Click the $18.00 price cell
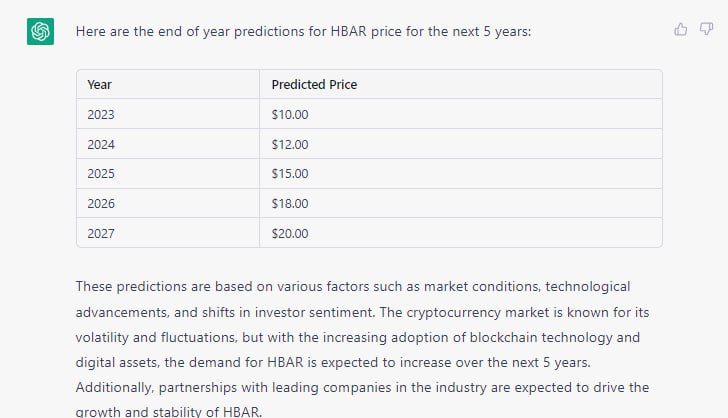The width and height of the screenshot is (728, 418). pos(461,203)
